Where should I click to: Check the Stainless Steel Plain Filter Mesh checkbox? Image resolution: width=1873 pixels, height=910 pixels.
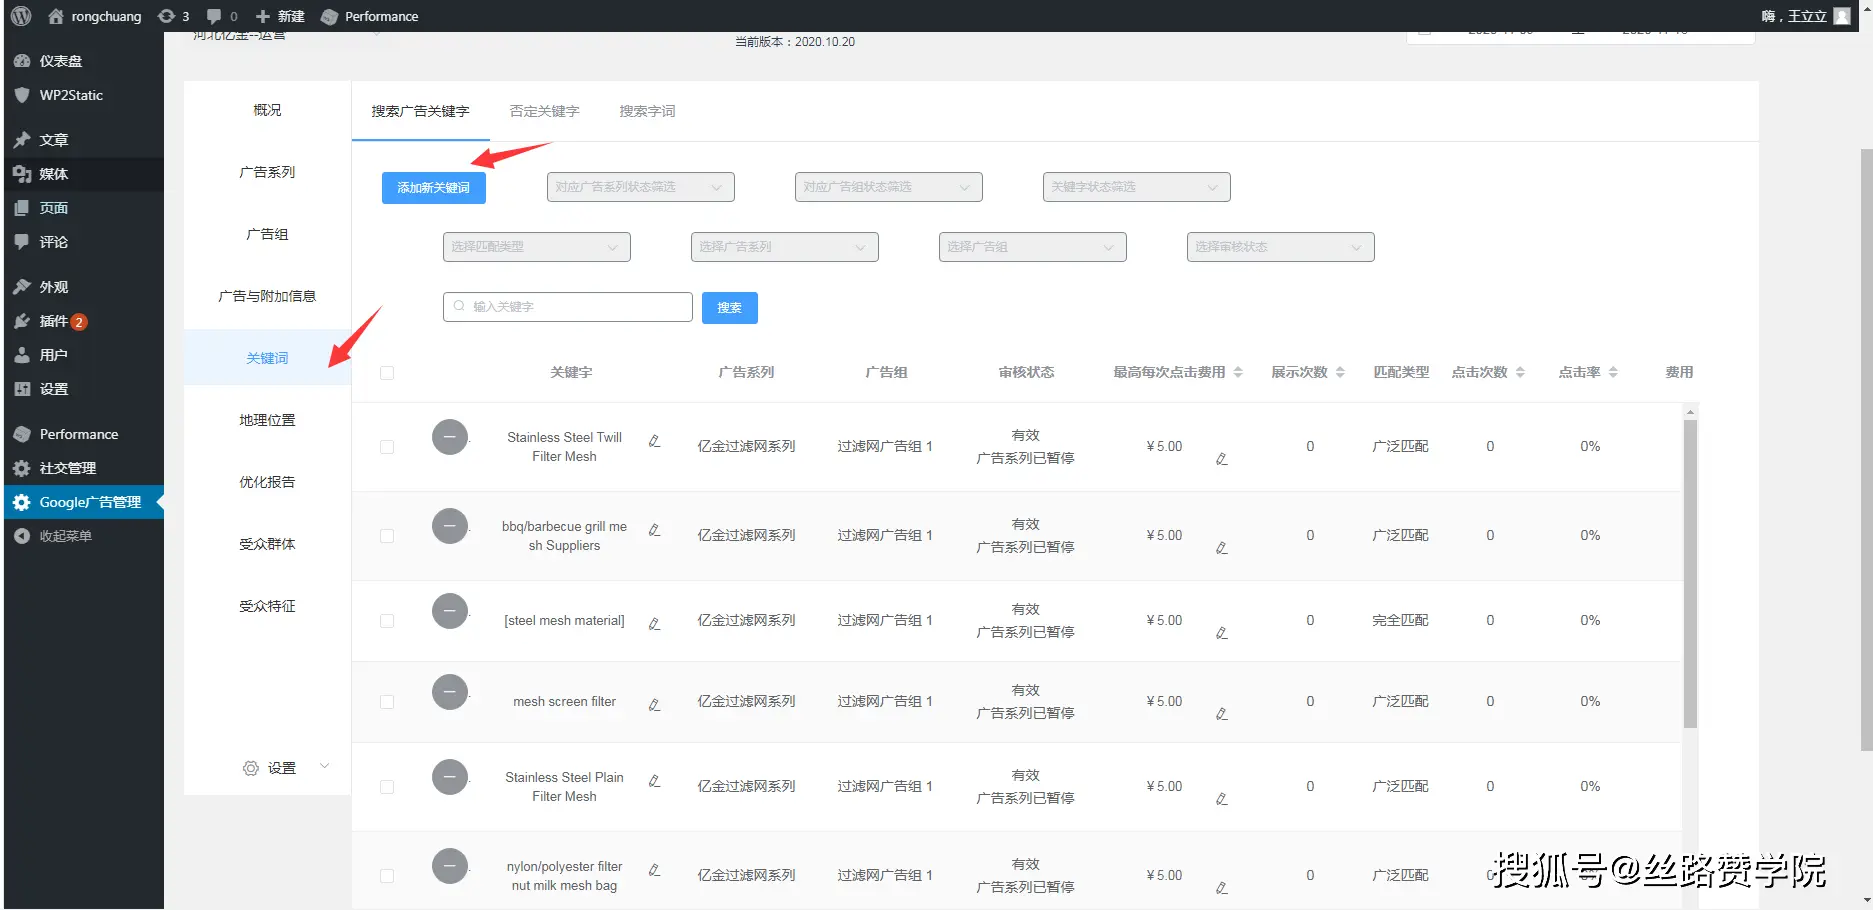pyautogui.click(x=387, y=787)
